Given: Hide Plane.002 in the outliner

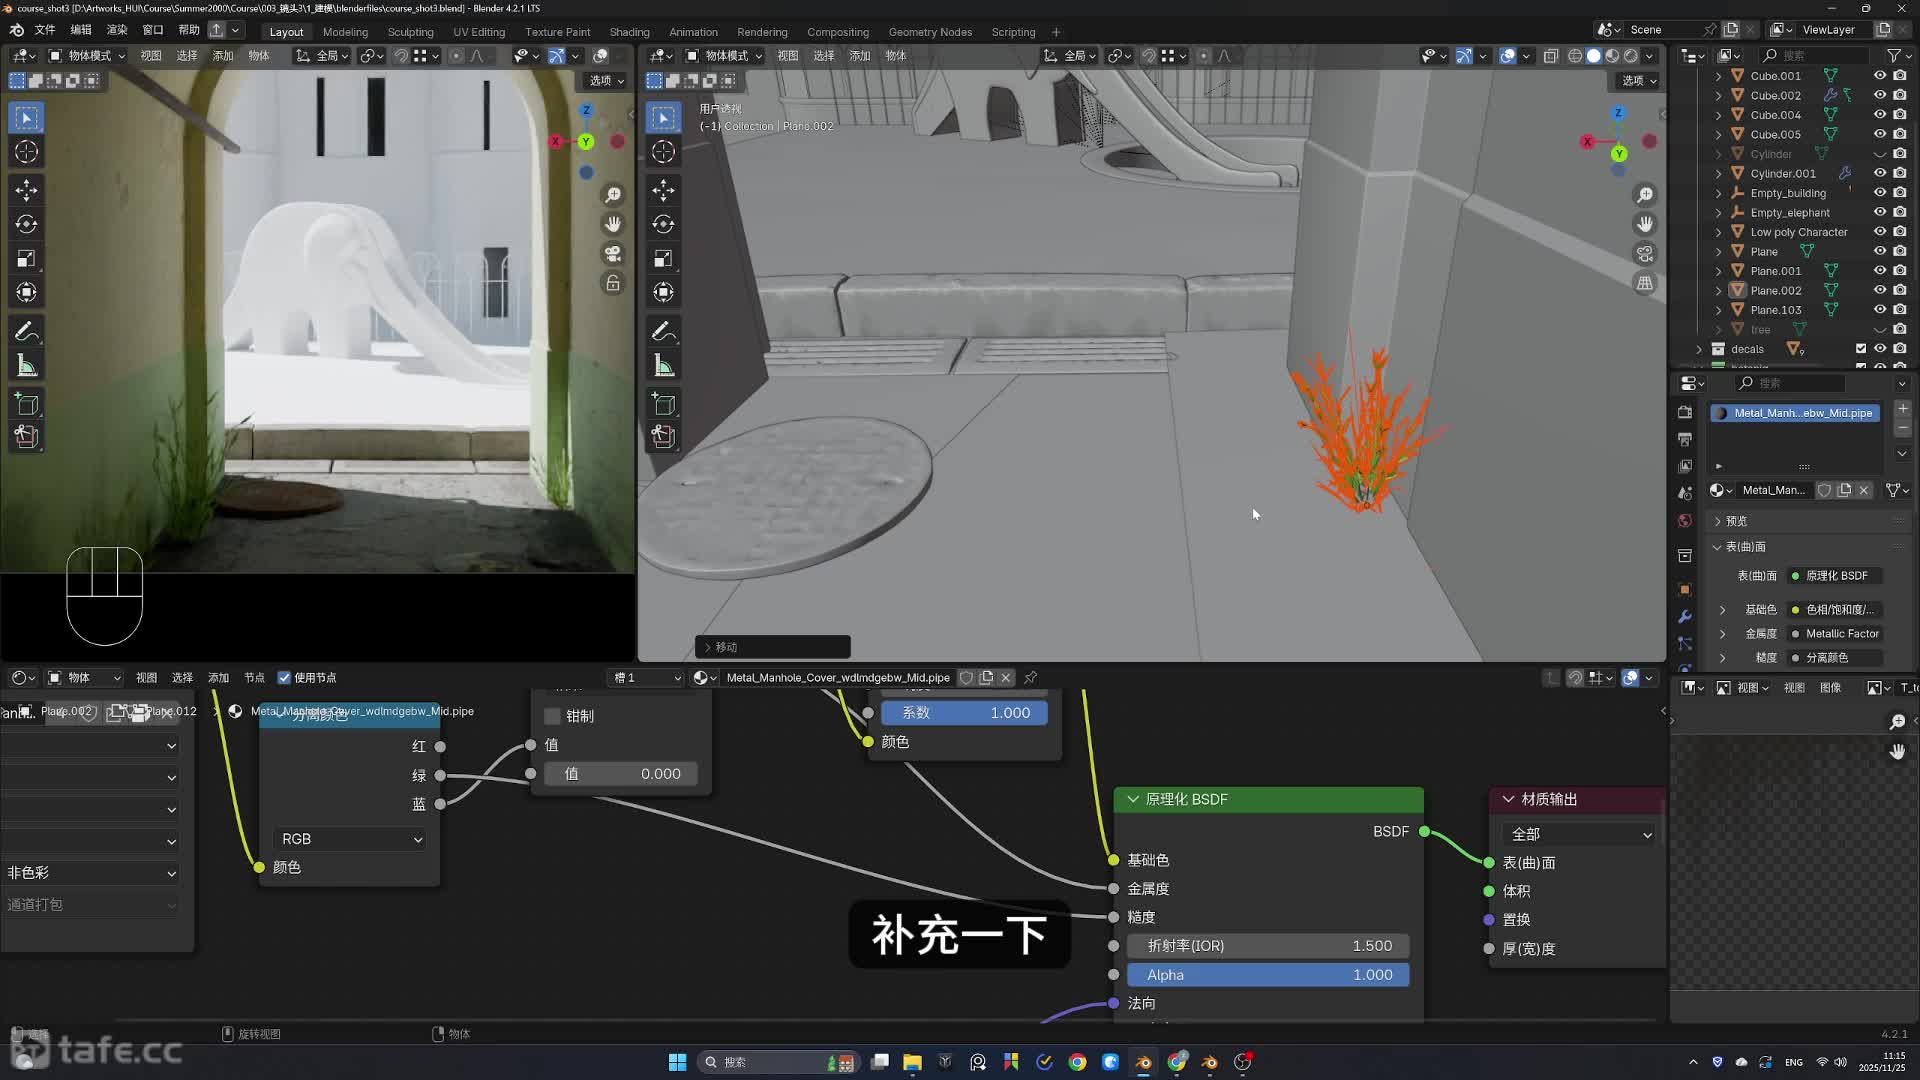Looking at the screenshot, I should (1880, 290).
